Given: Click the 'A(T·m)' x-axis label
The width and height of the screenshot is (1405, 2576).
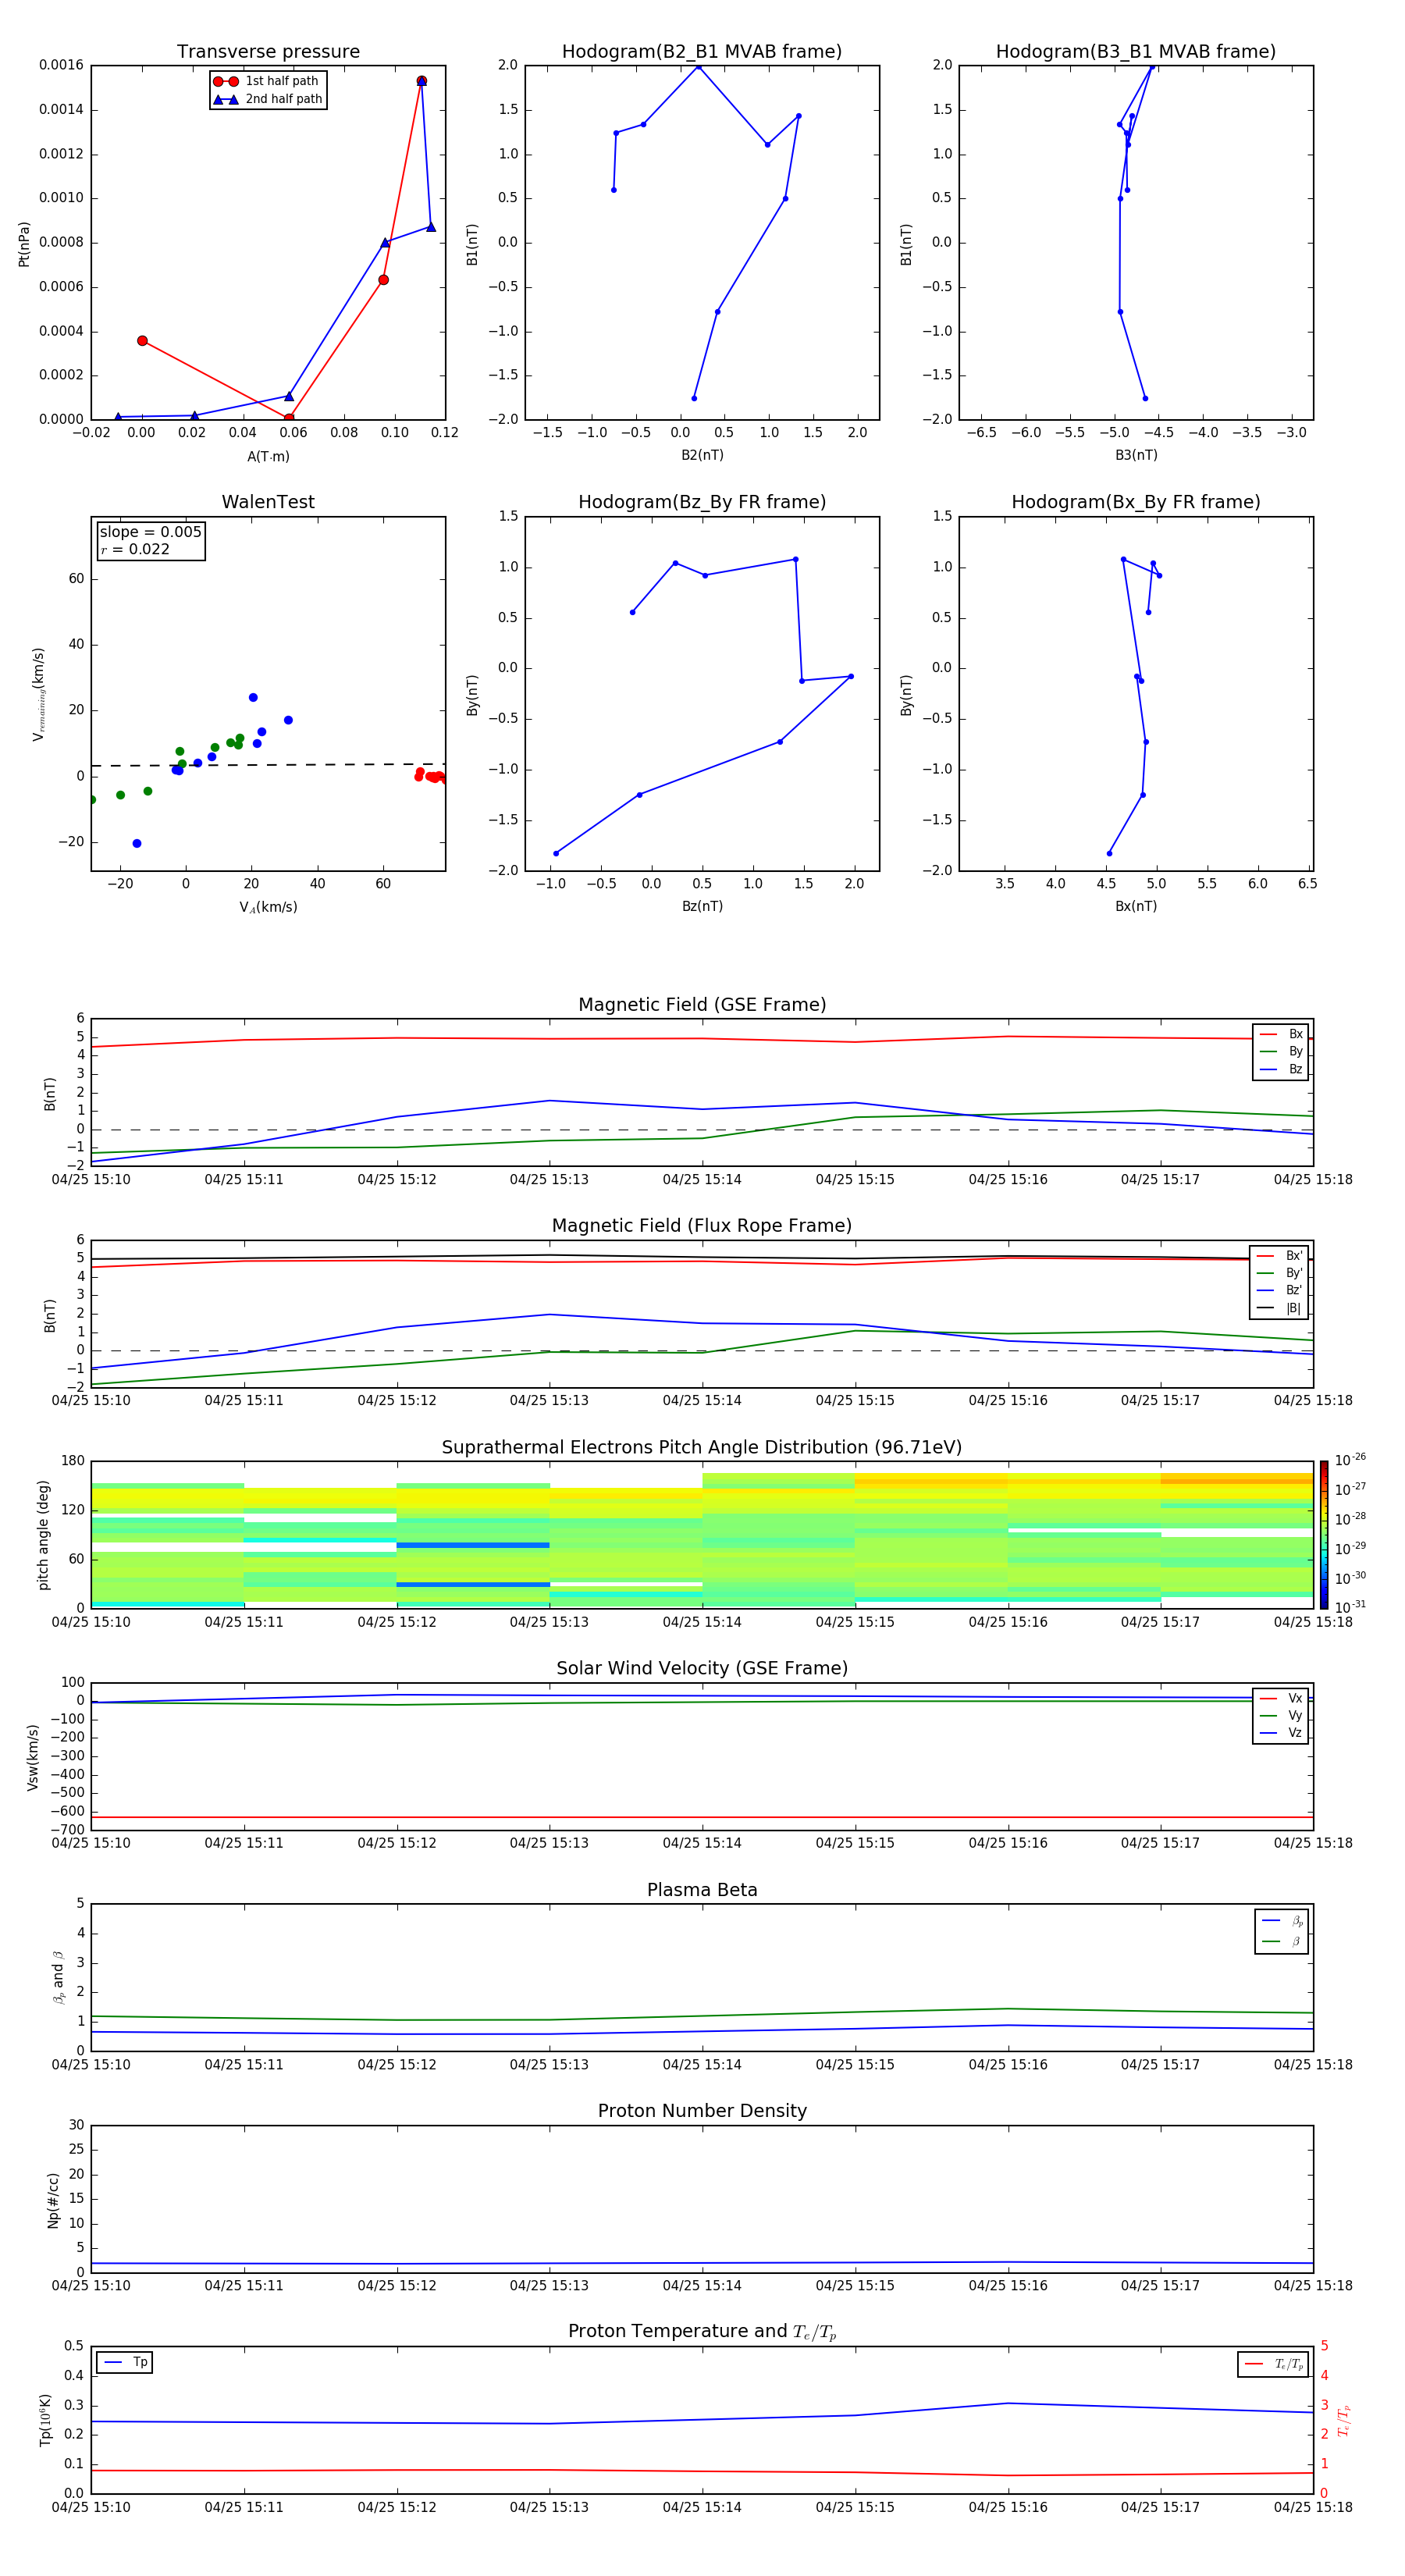Looking at the screenshot, I should 268,457.
